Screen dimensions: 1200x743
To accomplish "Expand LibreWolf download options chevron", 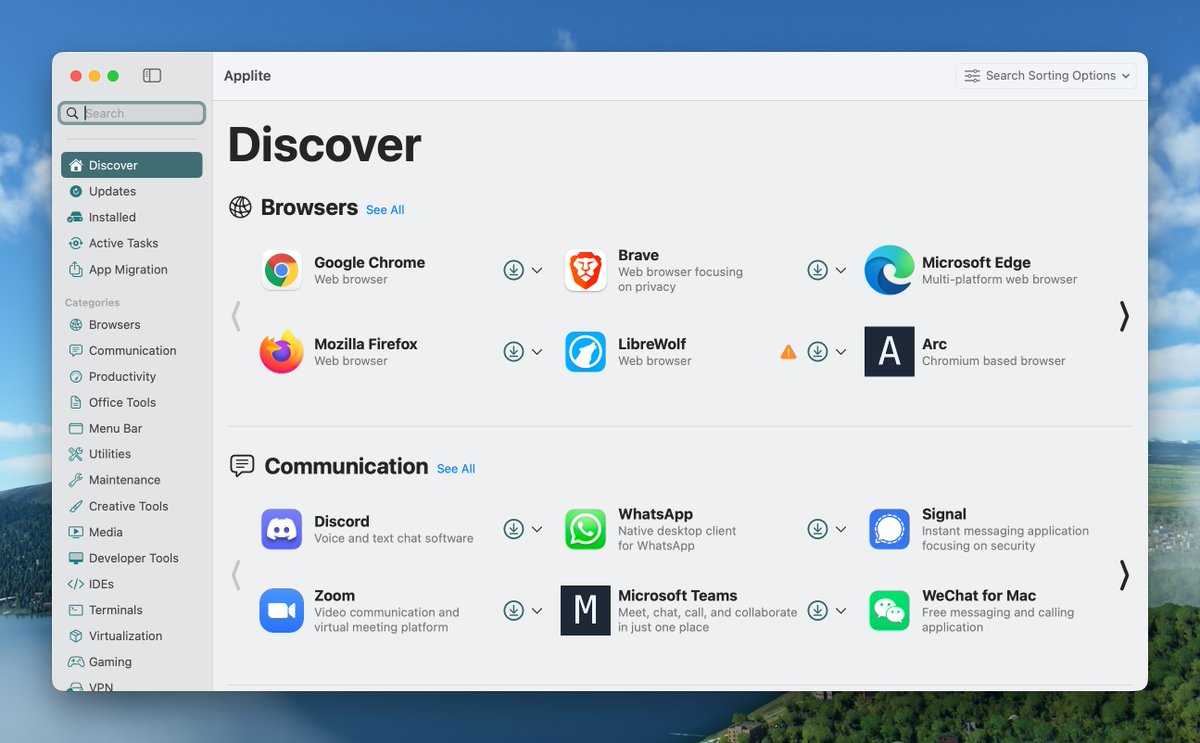I will click(841, 352).
